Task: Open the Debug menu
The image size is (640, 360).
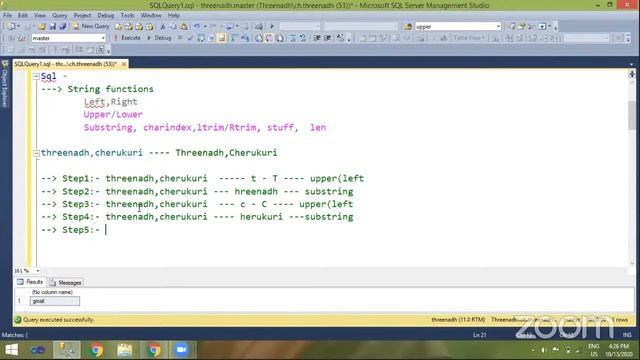Action: [105, 16]
